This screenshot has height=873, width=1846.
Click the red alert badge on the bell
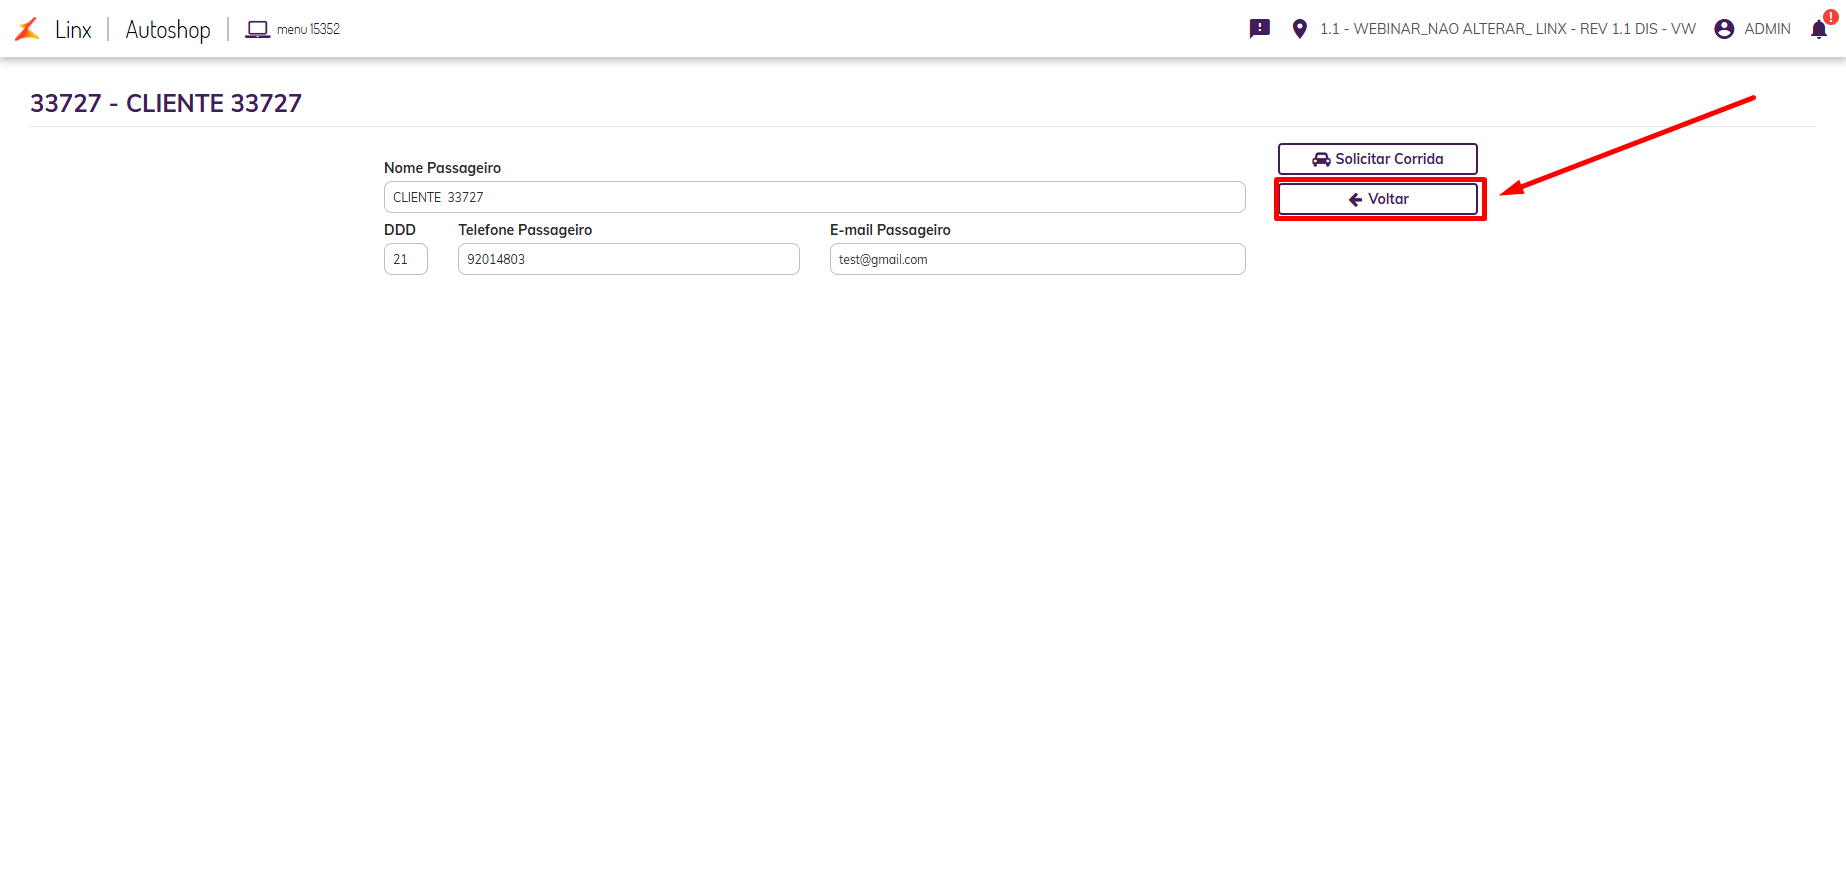pyautogui.click(x=1830, y=17)
